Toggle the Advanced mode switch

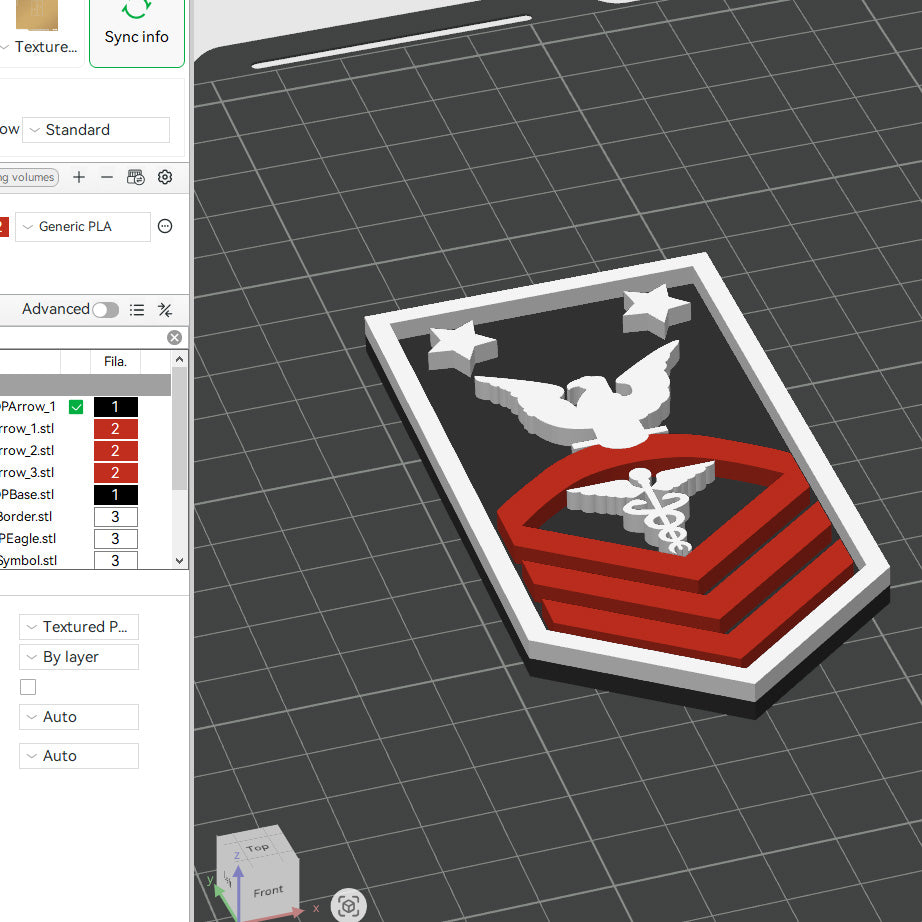click(x=106, y=310)
